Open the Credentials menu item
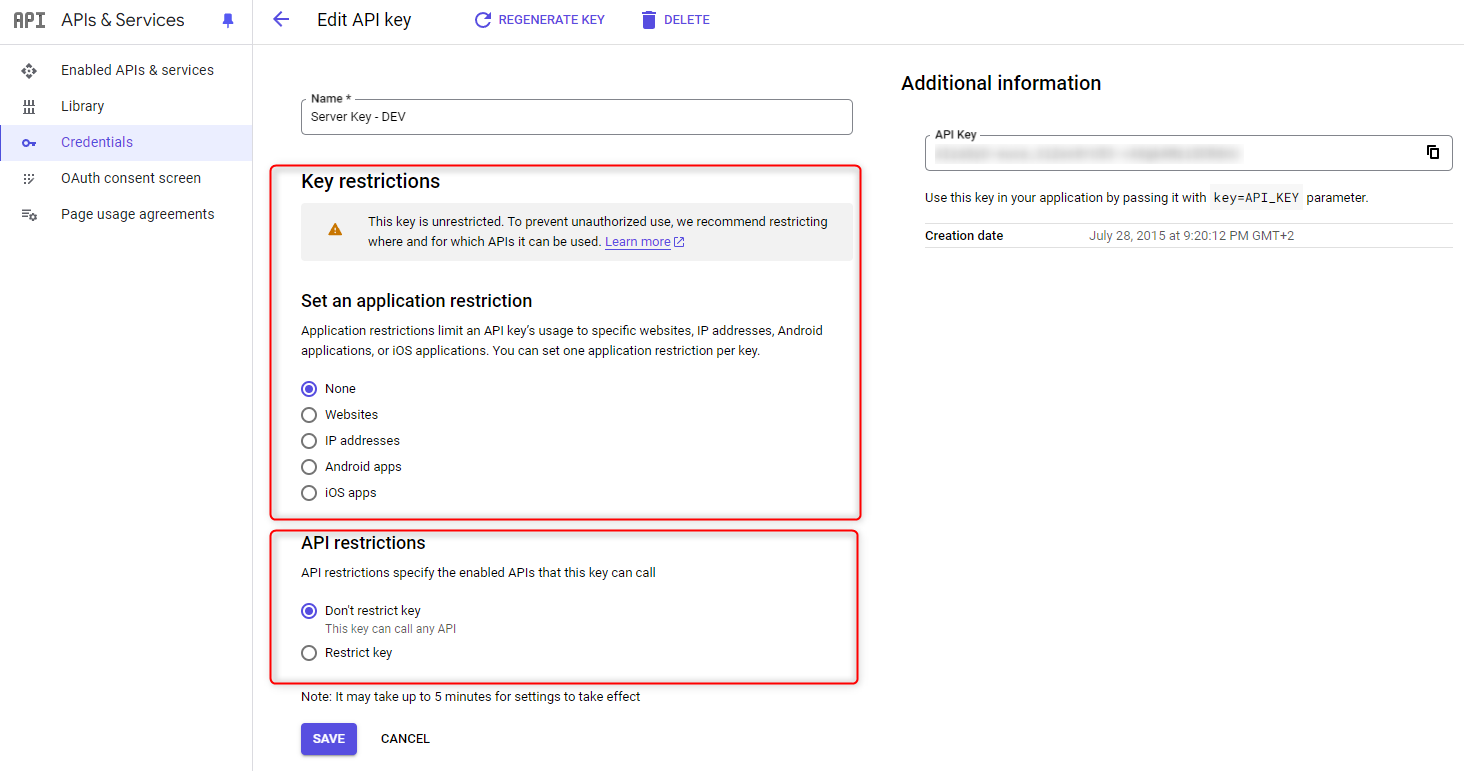The image size is (1464, 771). pos(97,142)
